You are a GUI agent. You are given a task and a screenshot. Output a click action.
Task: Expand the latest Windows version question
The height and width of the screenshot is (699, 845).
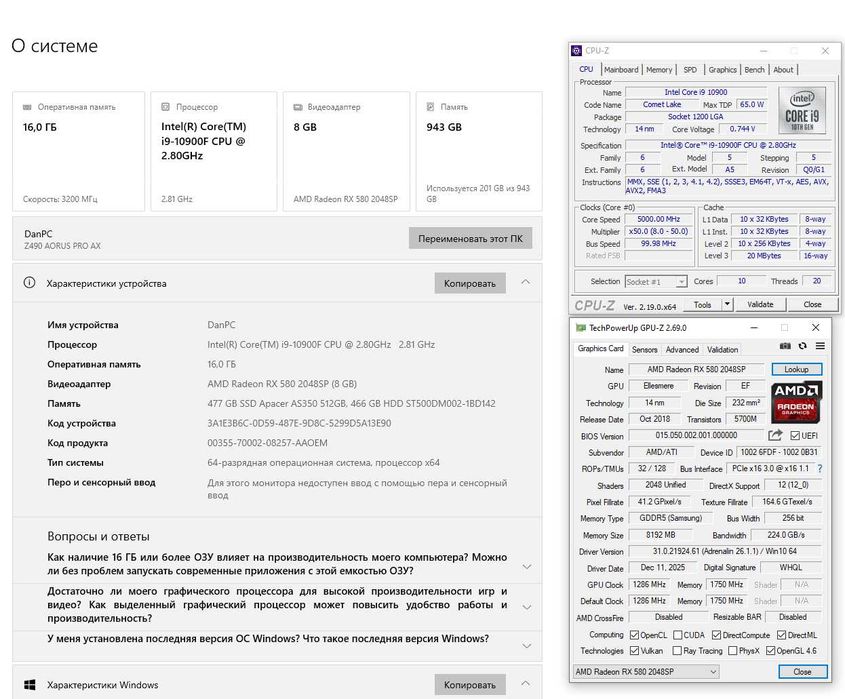[x=527, y=646]
